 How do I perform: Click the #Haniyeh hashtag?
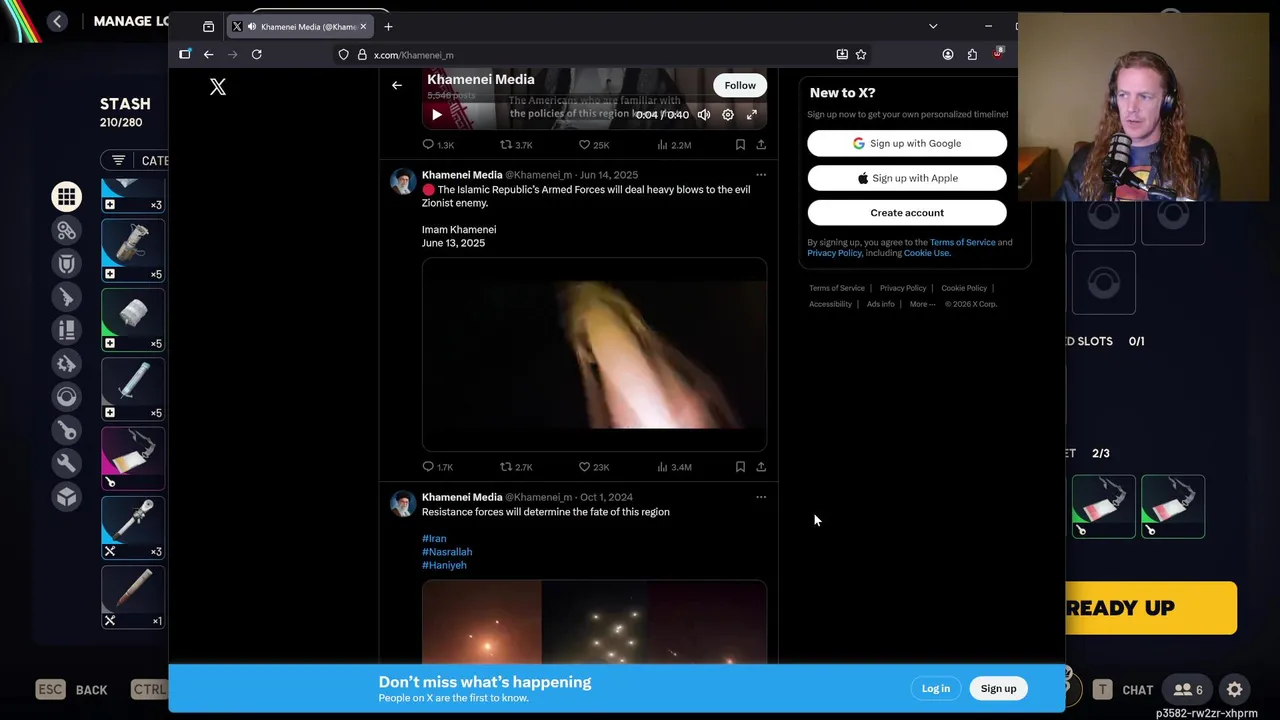(444, 565)
